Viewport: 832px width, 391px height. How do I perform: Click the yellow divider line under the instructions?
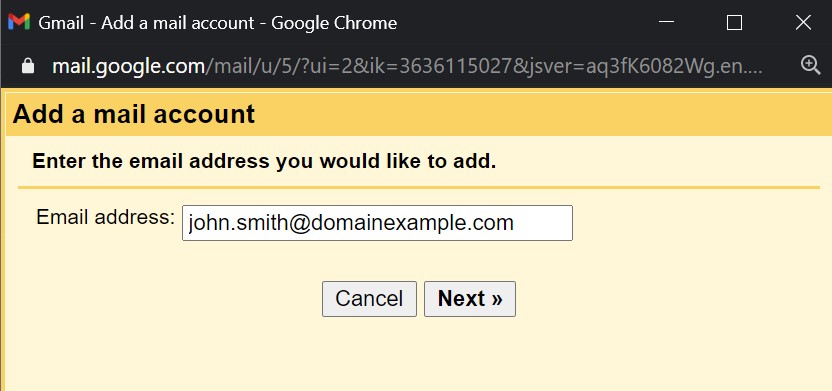coord(419,187)
